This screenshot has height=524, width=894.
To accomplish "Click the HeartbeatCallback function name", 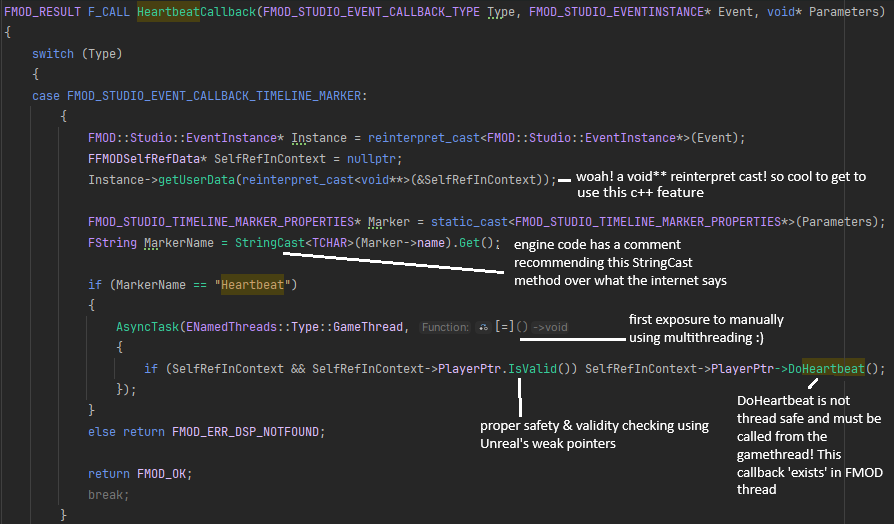I will (x=196, y=12).
